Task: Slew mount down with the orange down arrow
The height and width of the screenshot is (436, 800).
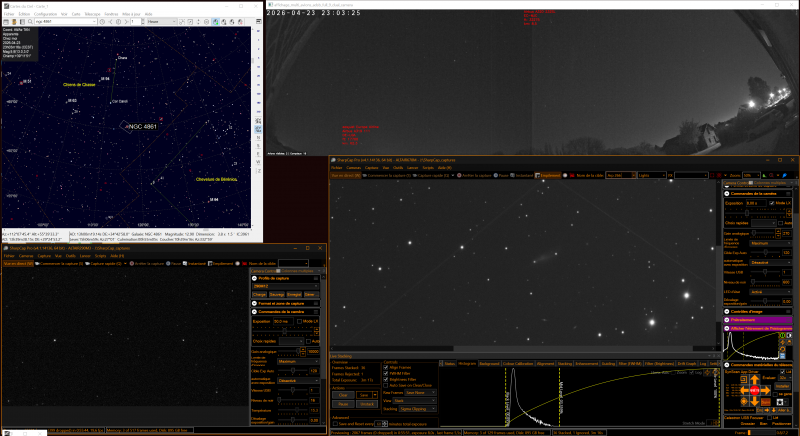Action: click(755, 401)
